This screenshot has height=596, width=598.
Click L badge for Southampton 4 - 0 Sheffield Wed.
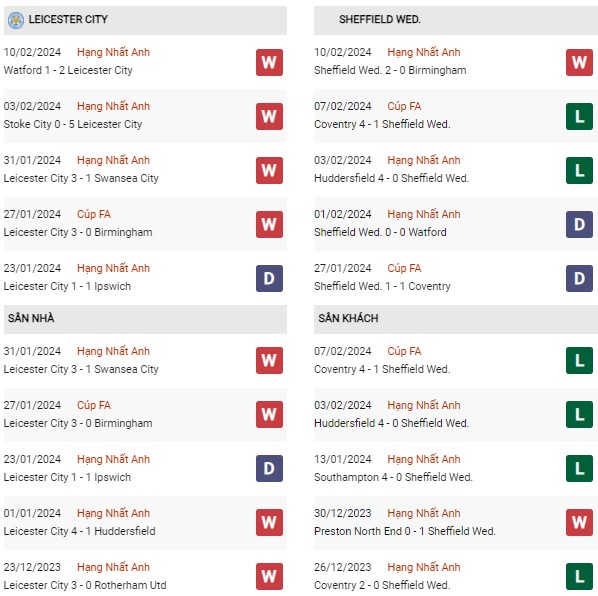(579, 468)
